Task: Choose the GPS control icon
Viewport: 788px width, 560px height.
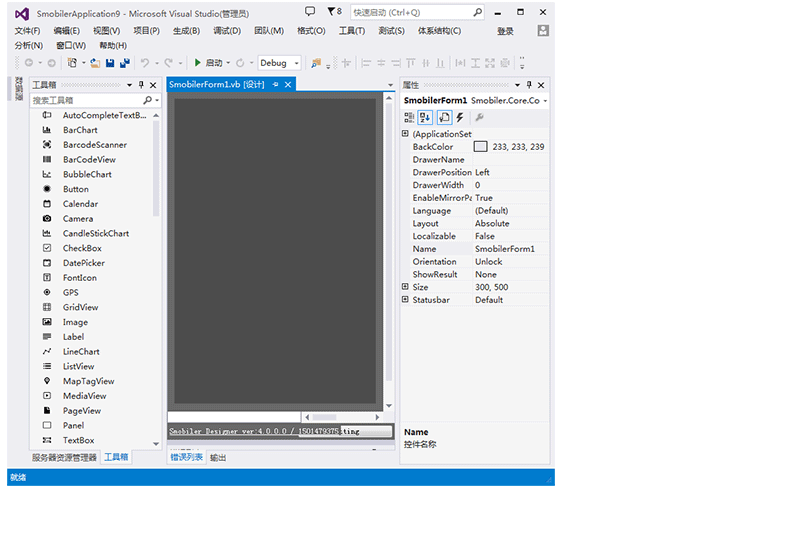Action: pyautogui.click(x=47, y=292)
